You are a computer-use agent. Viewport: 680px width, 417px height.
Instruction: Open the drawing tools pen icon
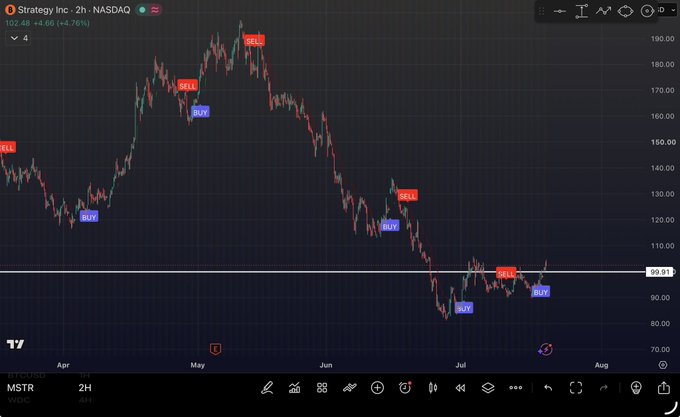pos(267,388)
